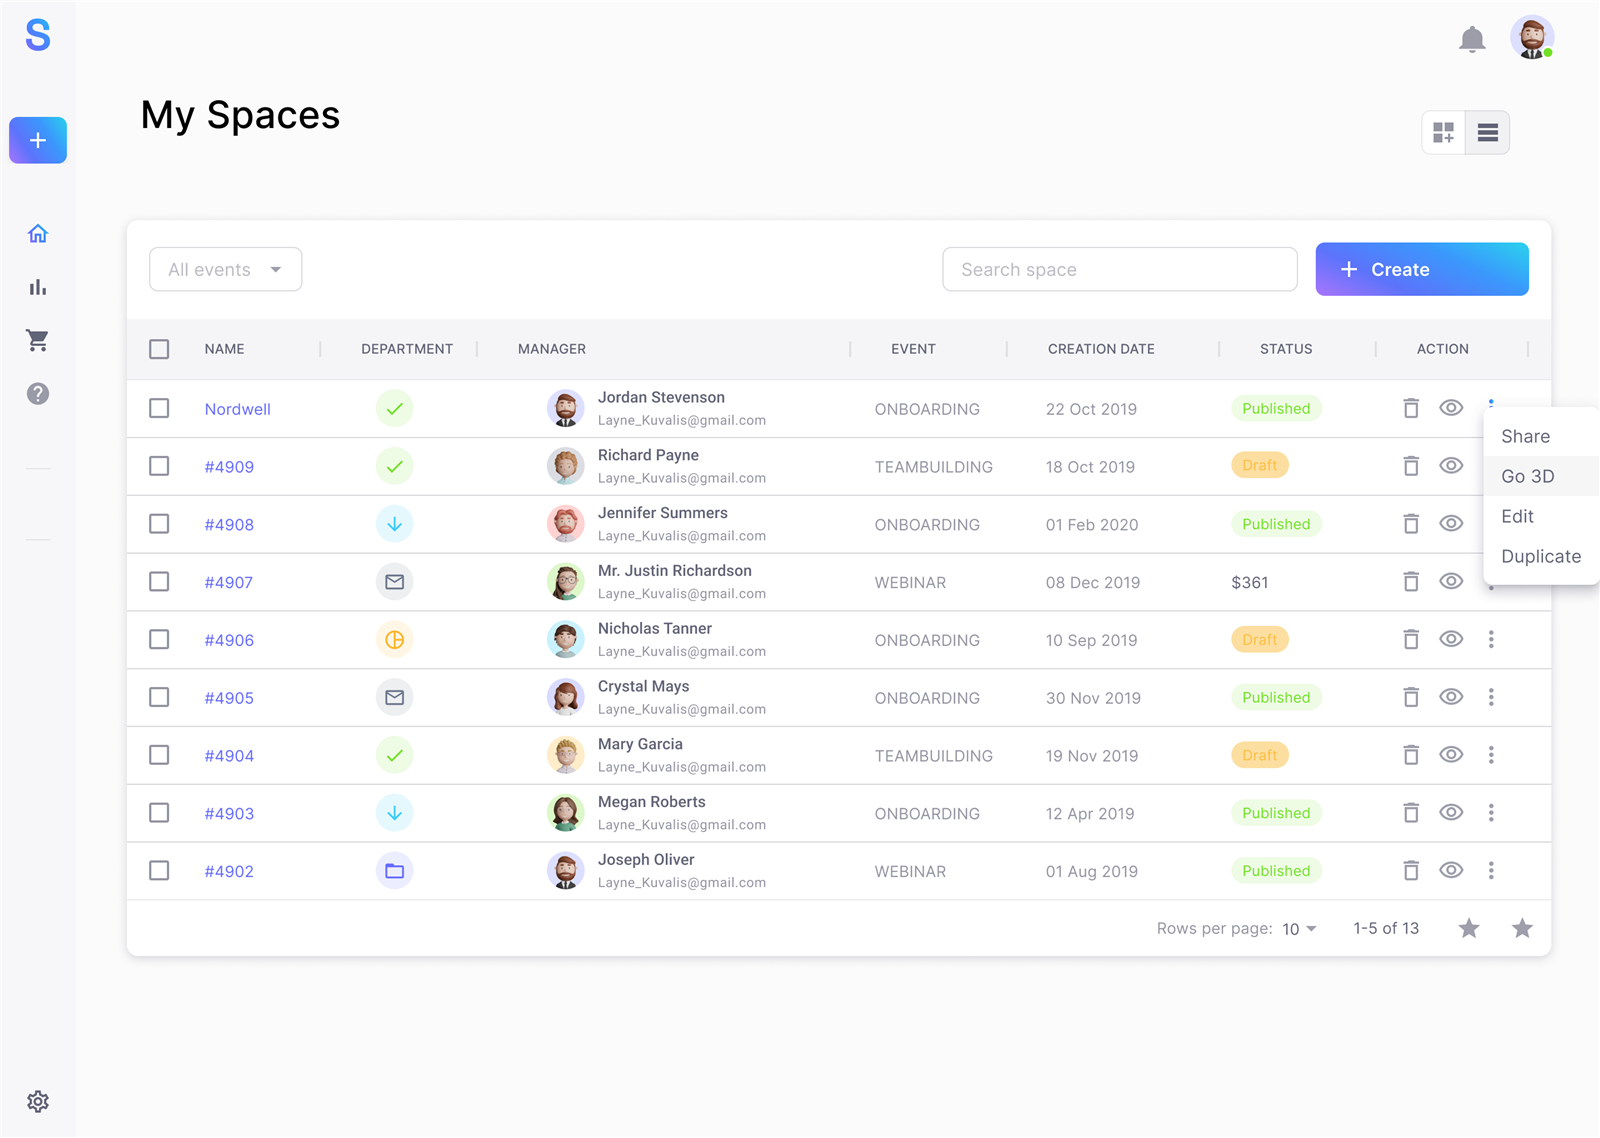Click trash icon for space #4909
Image resolution: width=1600 pixels, height=1138 pixels.
point(1411,466)
